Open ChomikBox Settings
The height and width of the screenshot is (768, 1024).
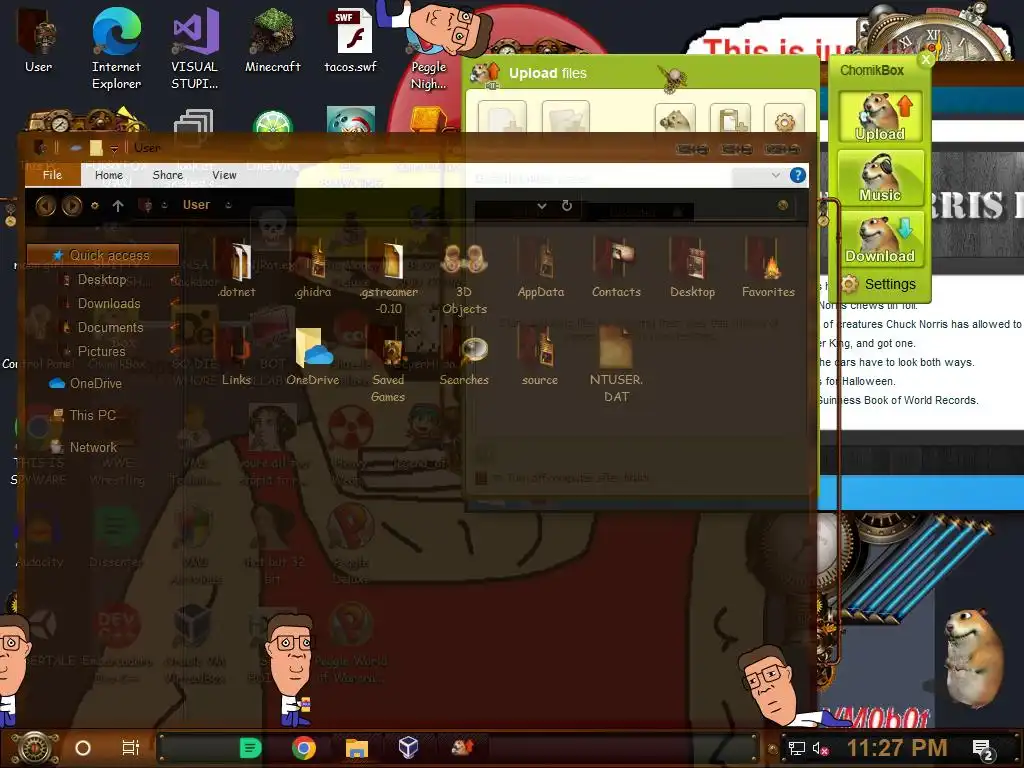click(879, 284)
